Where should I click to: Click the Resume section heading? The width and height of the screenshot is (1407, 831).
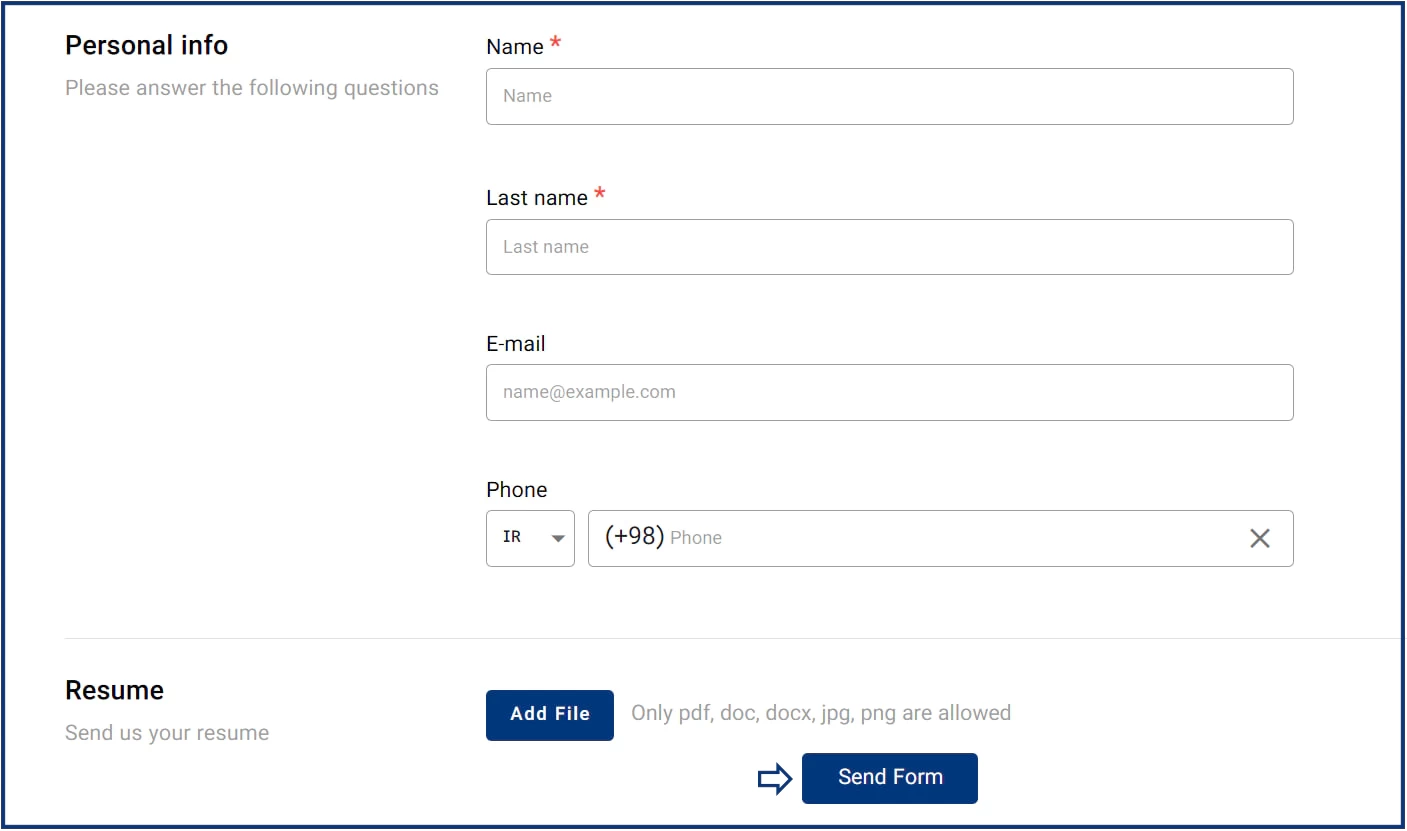[x=114, y=691]
